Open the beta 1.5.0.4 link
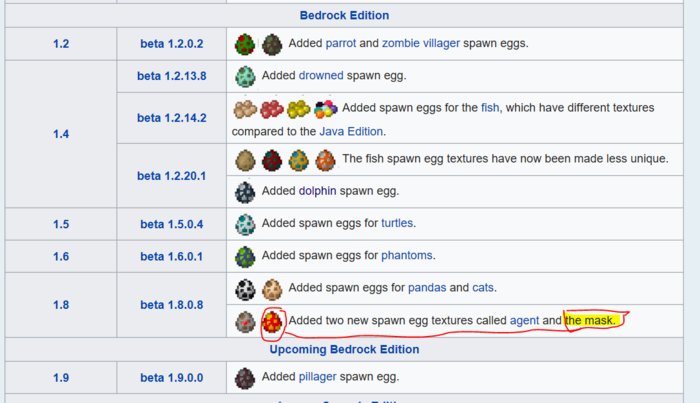Screen dimensions: 700x403 pos(172,224)
